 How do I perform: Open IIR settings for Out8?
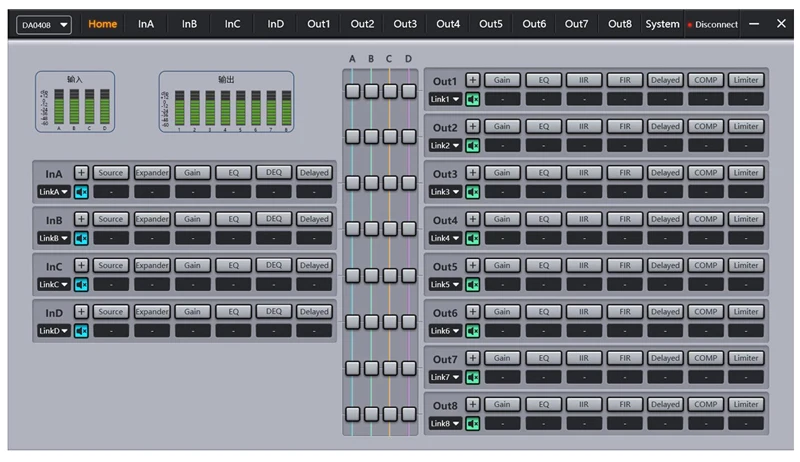[x=584, y=404]
